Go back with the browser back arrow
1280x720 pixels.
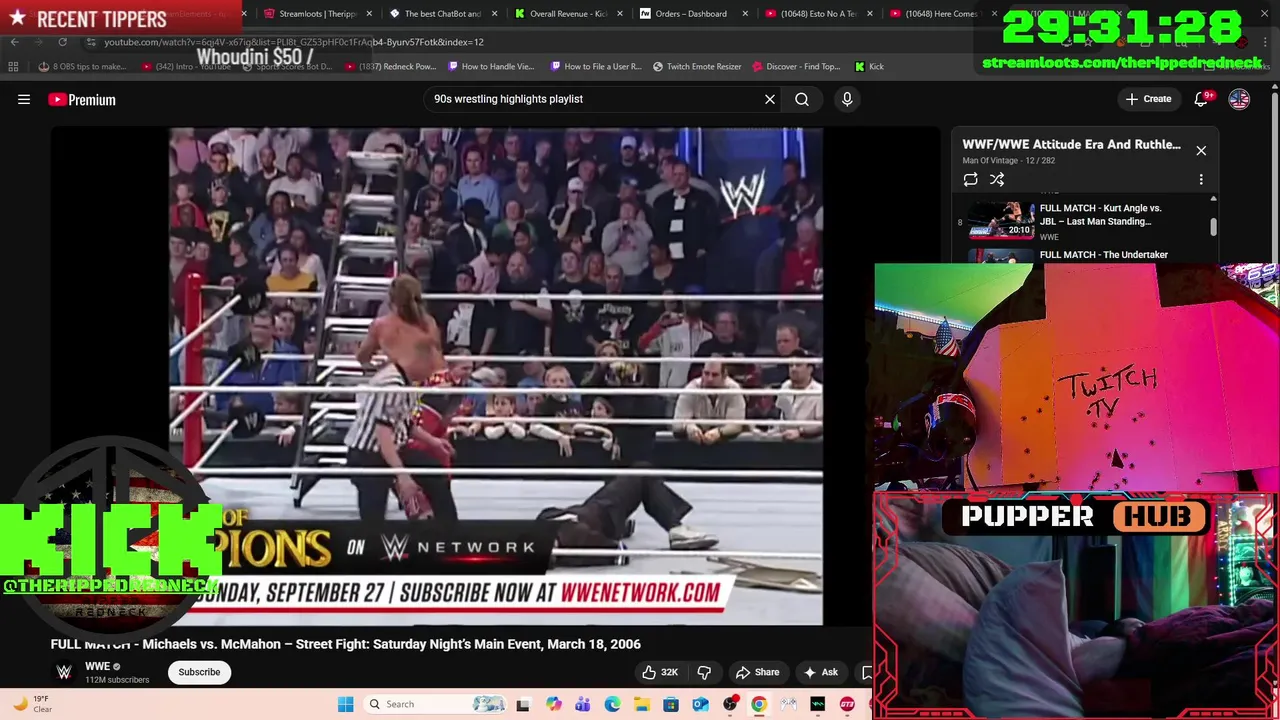tap(14, 42)
